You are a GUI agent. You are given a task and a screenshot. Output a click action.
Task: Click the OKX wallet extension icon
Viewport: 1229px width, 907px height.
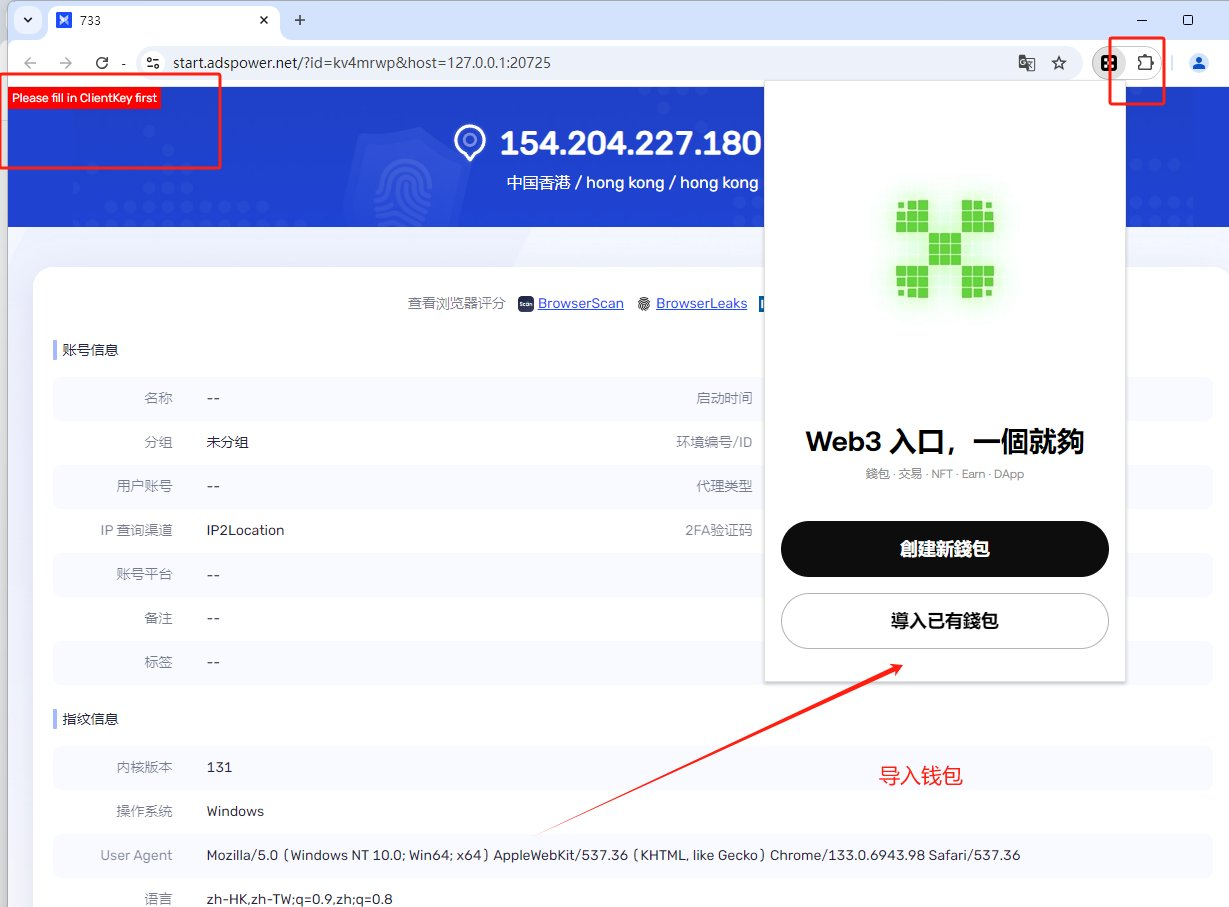(1108, 62)
